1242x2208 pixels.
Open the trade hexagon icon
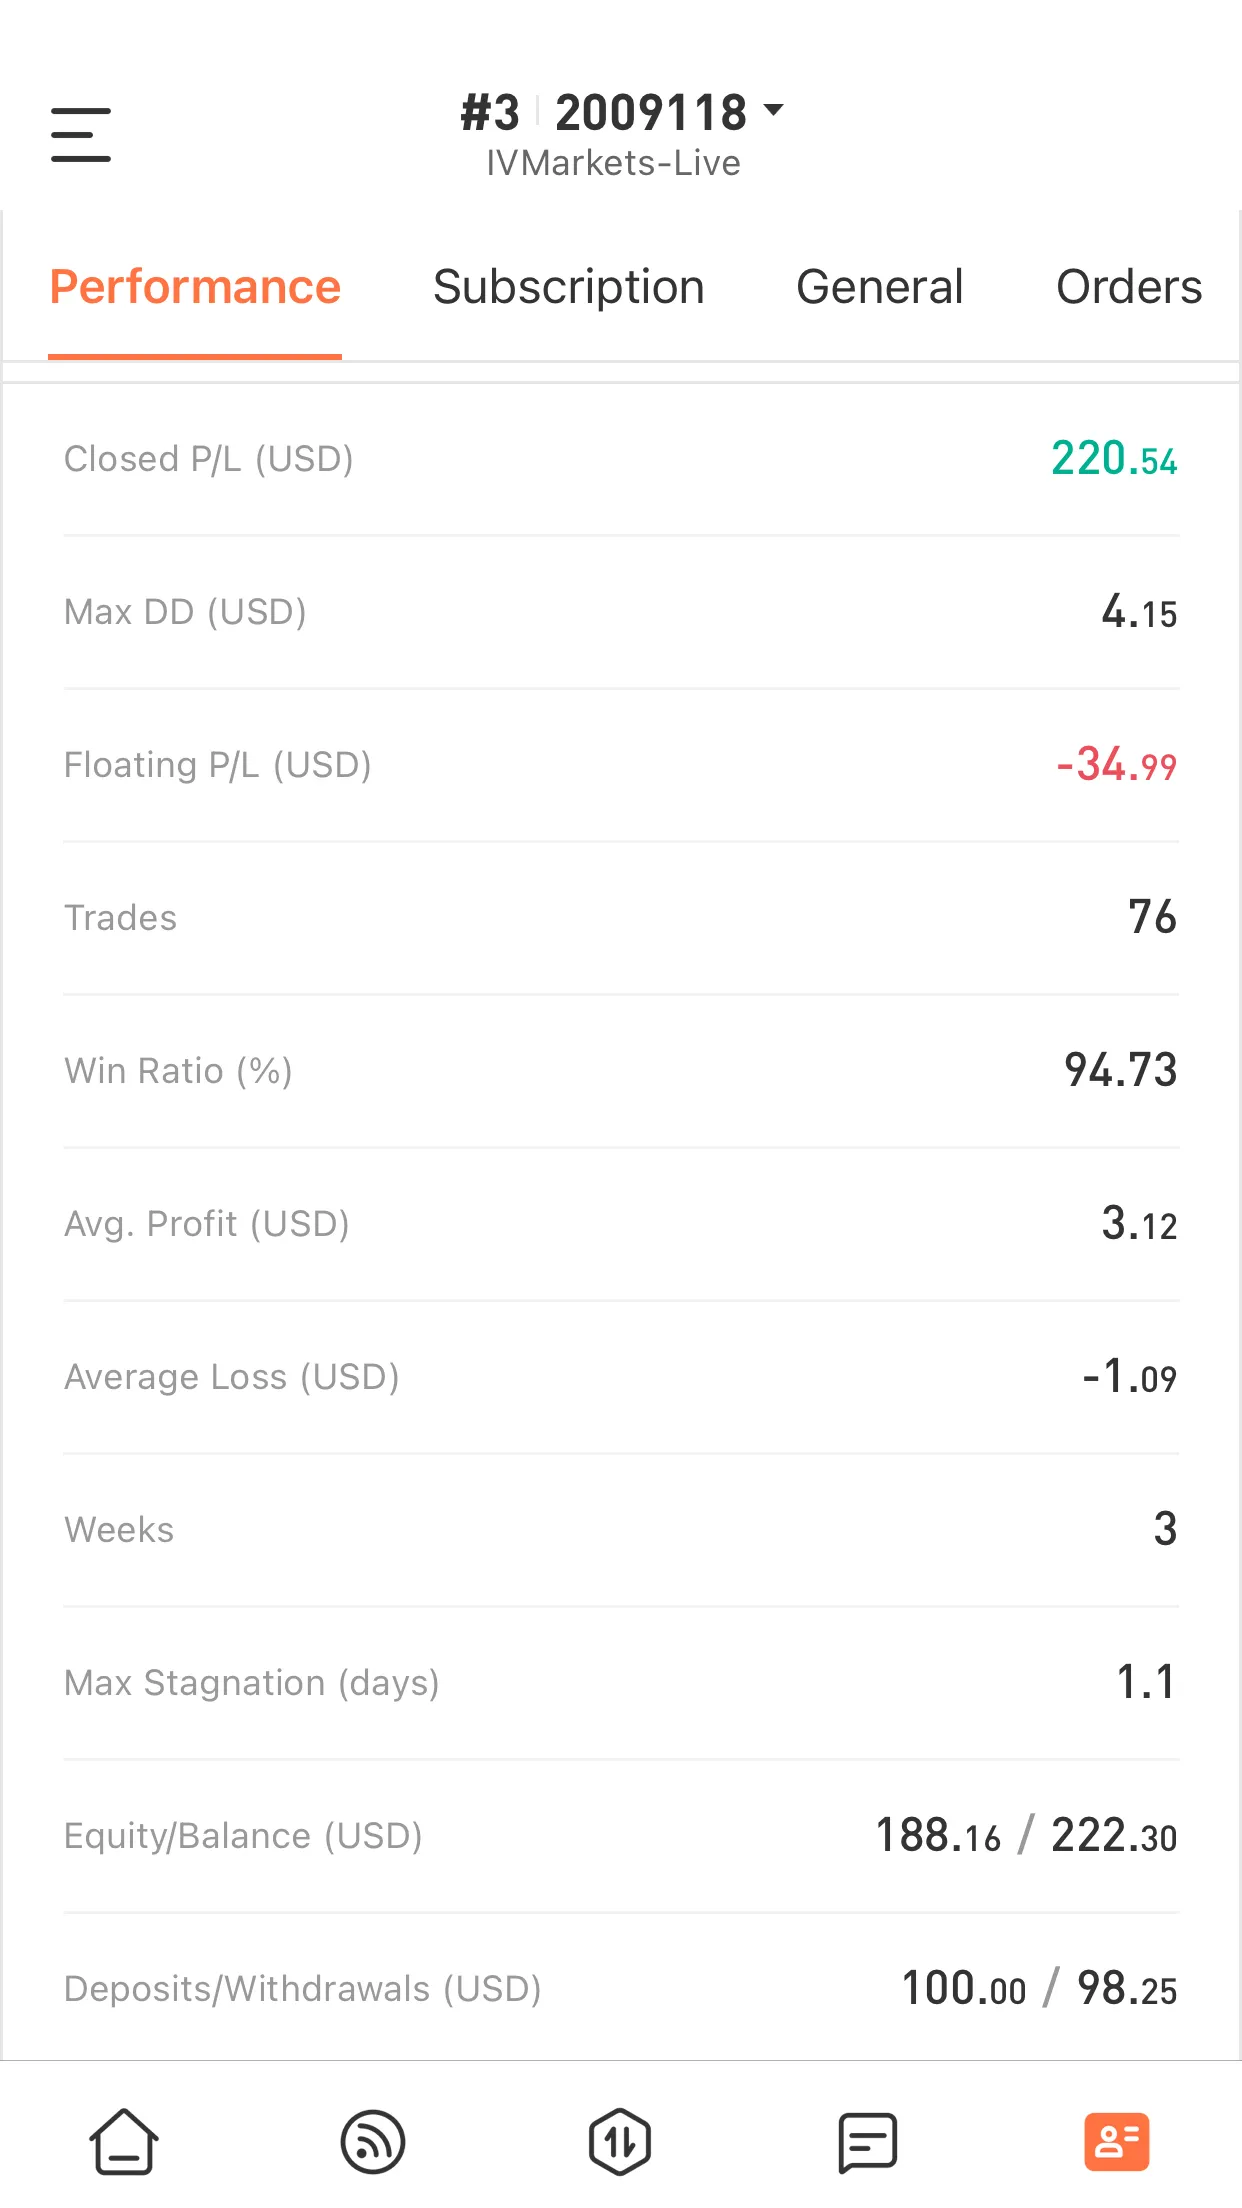coord(620,2142)
